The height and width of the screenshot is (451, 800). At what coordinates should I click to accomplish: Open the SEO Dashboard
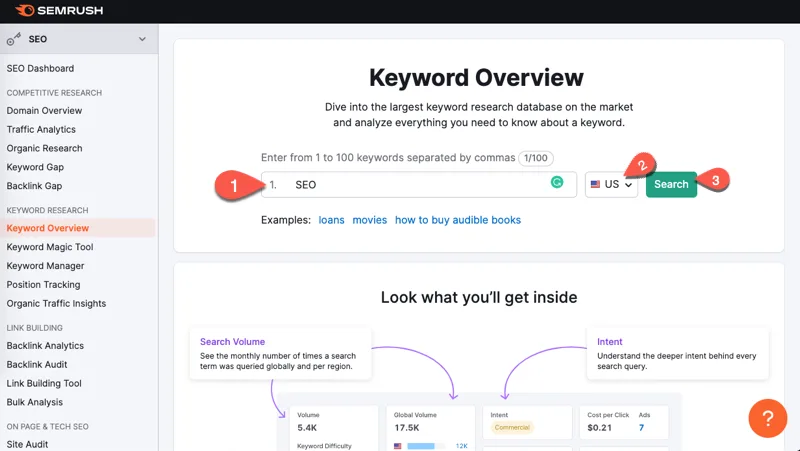pos(40,69)
